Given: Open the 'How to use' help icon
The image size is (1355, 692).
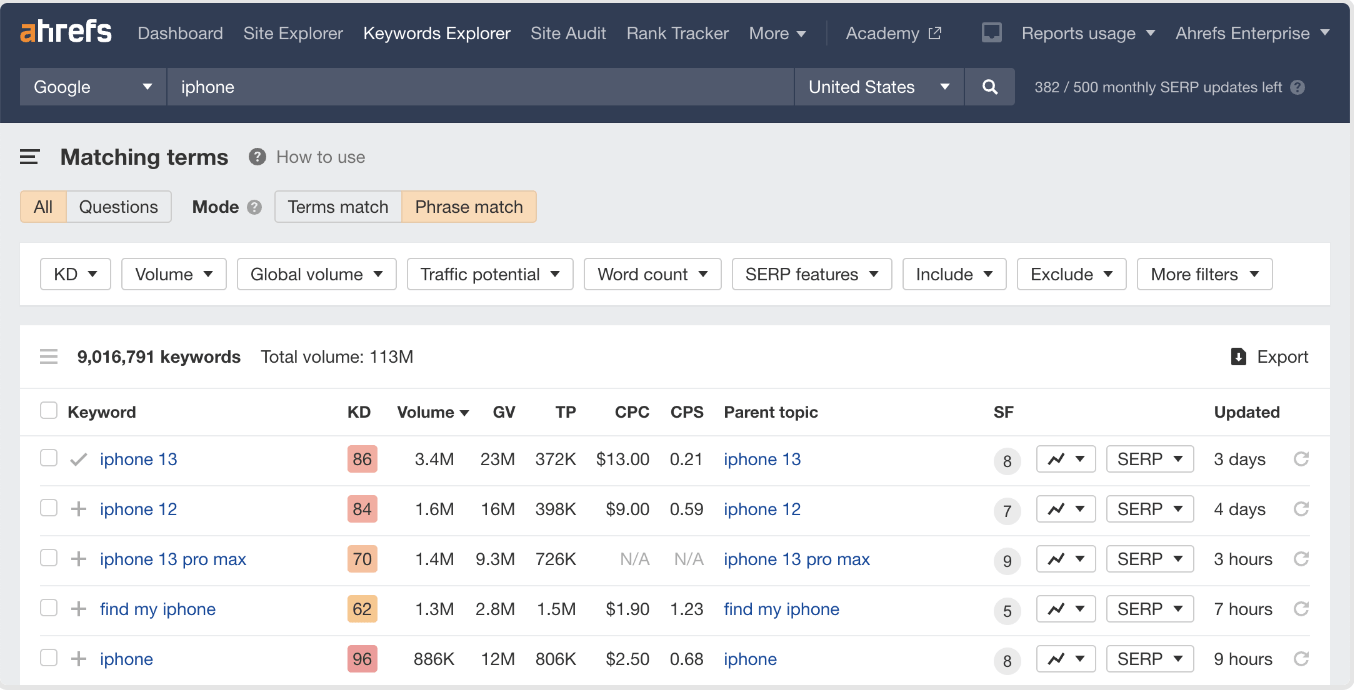Looking at the screenshot, I should pyautogui.click(x=257, y=157).
